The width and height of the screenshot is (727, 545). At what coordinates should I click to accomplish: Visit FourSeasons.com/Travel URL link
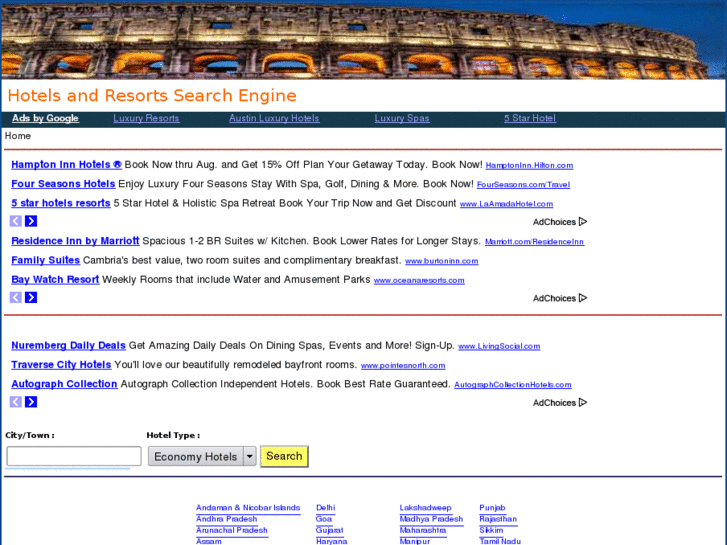(523, 185)
